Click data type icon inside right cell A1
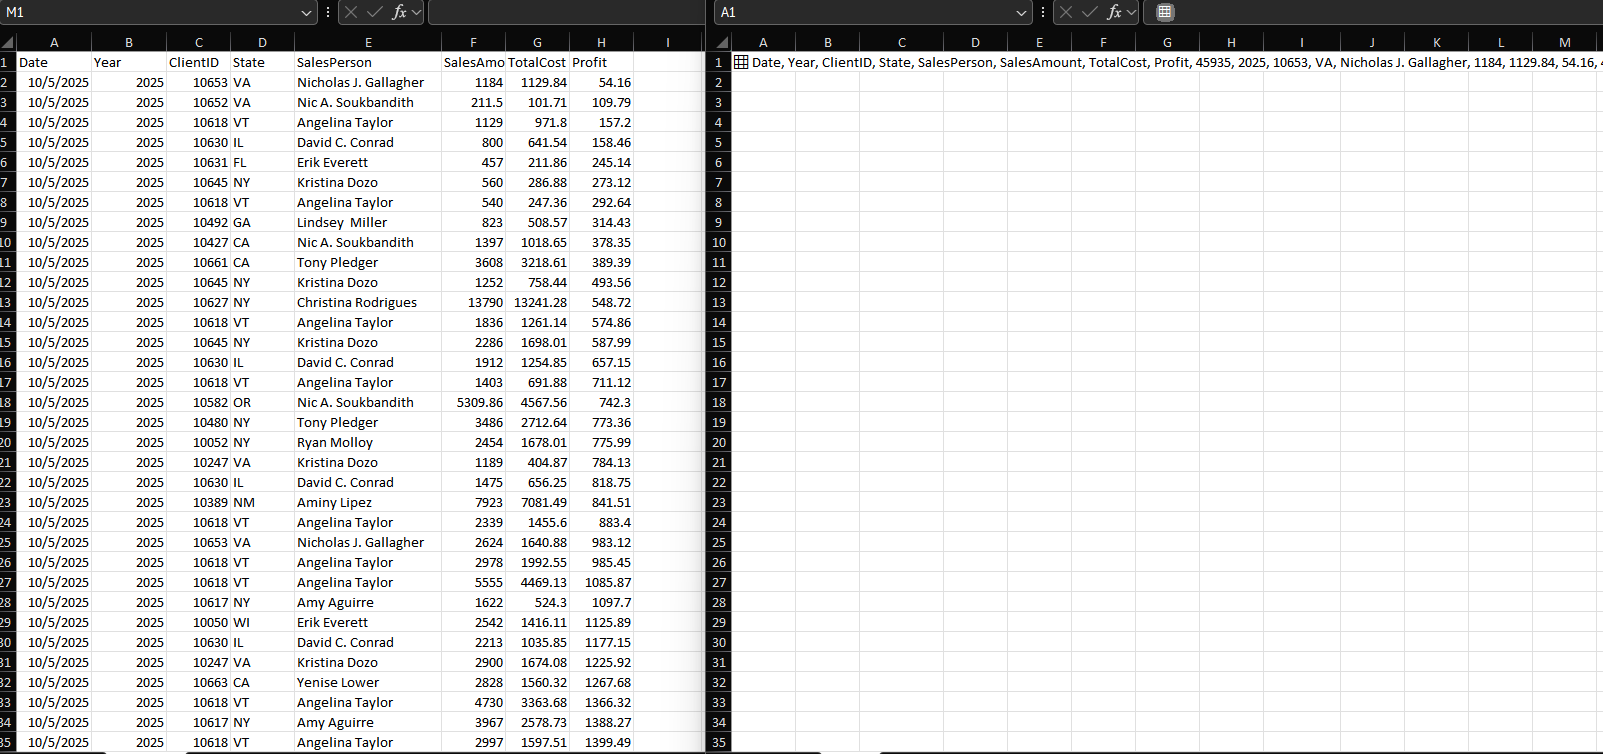This screenshot has width=1603, height=754. coord(741,62)
